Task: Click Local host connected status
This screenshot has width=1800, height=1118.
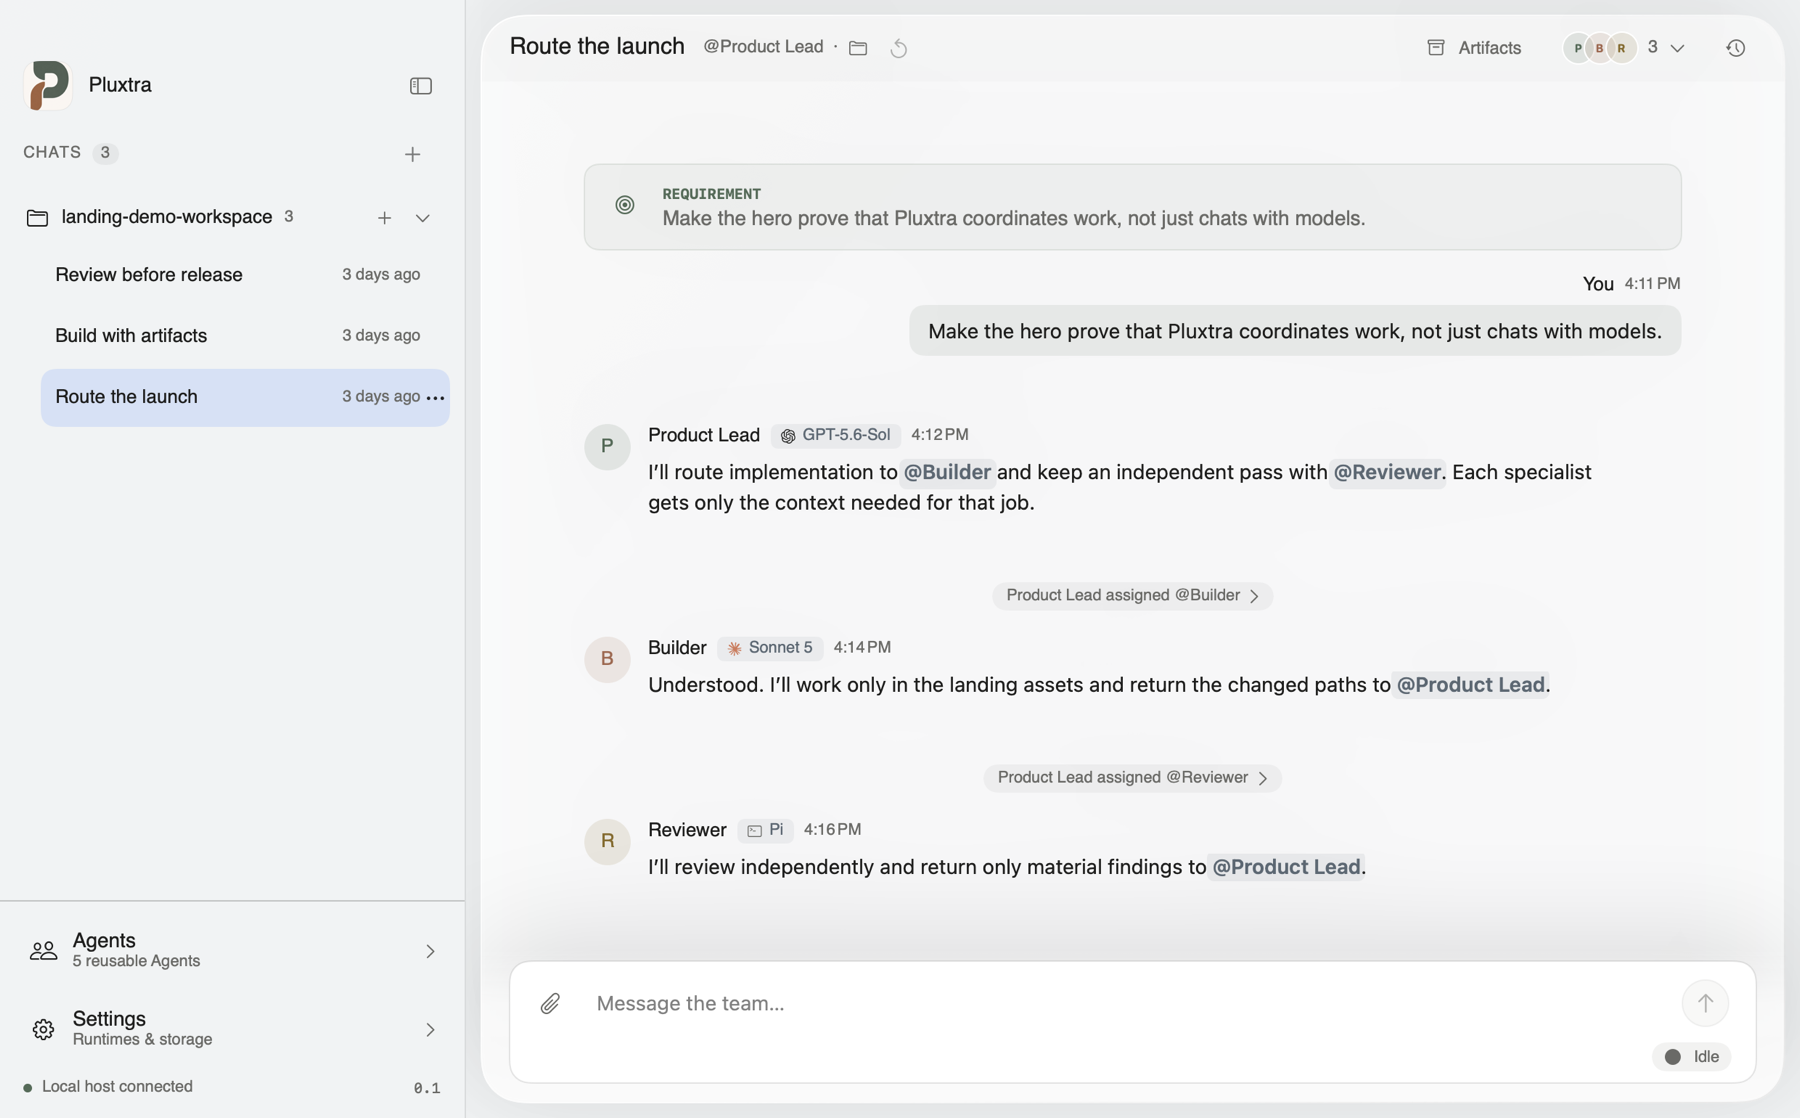Action: tap(108, 1087)
